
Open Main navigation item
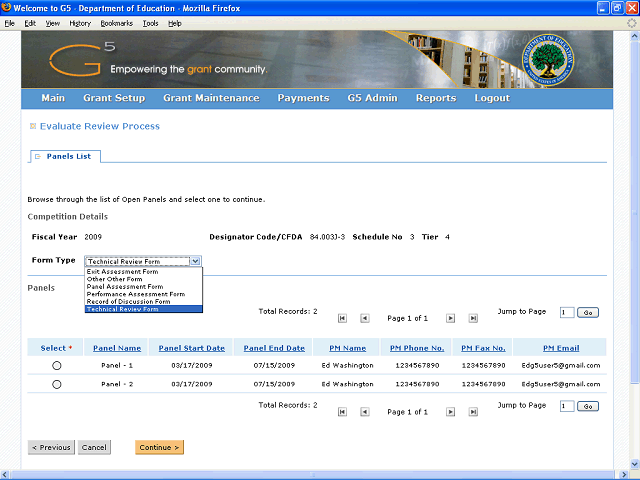coord(53,98)
